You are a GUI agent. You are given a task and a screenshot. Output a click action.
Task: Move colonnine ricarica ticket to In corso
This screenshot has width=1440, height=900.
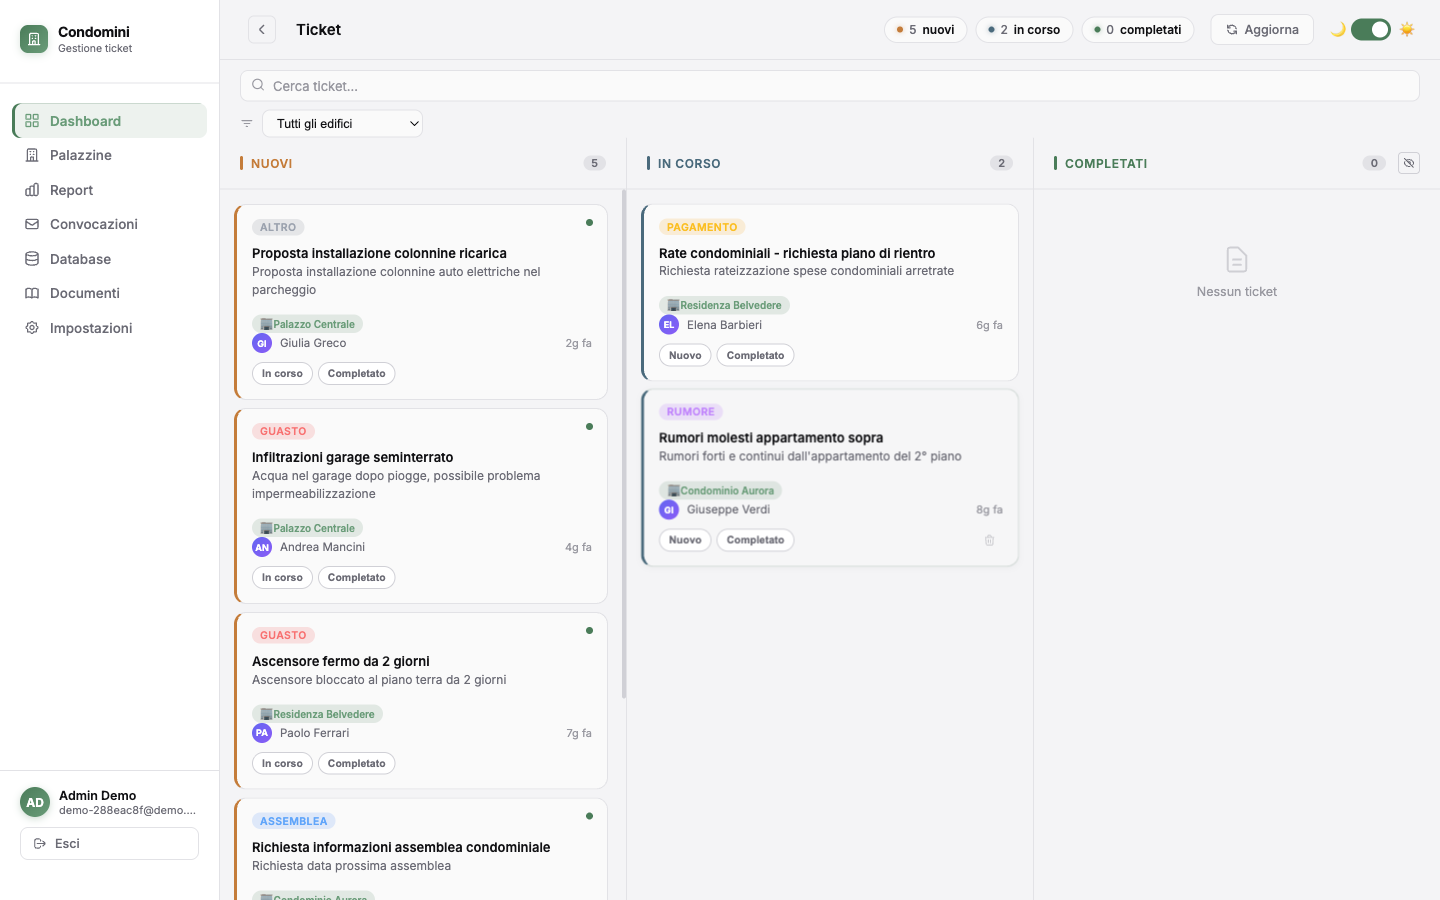point(282,374)
